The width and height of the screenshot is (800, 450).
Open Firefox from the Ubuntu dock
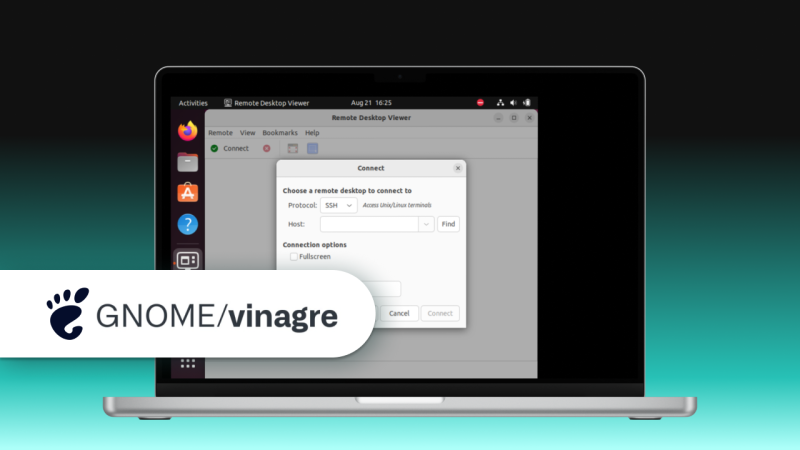click(x=188, y=131)
